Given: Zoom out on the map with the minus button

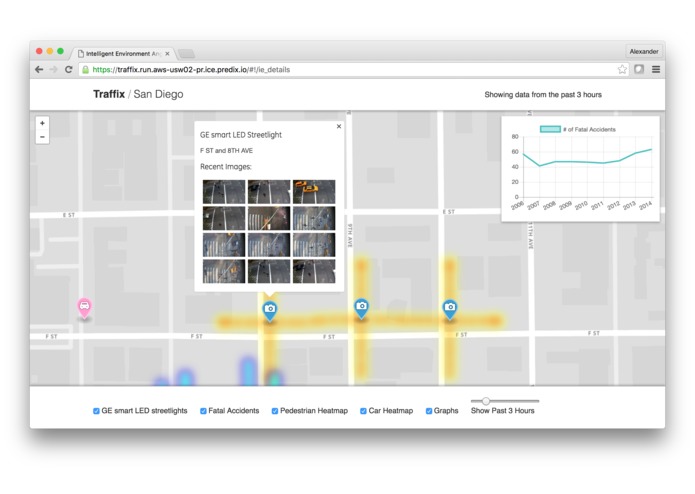Looking at the screenshot, I should (x=42, y=137).
